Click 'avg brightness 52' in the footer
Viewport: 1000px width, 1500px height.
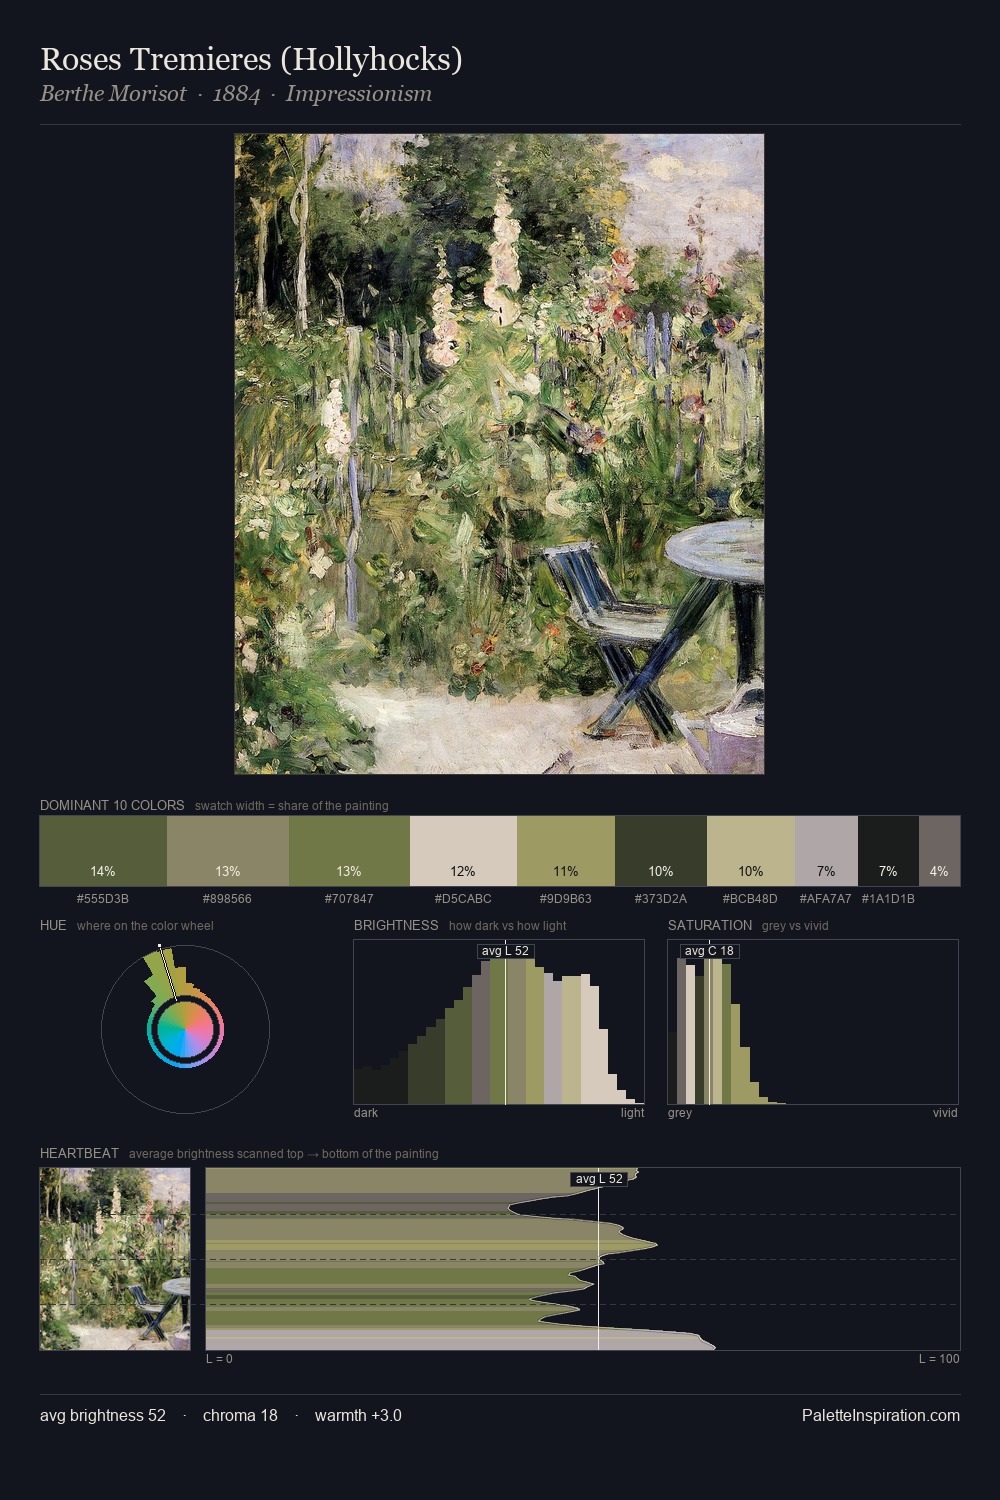[103, 1416]
